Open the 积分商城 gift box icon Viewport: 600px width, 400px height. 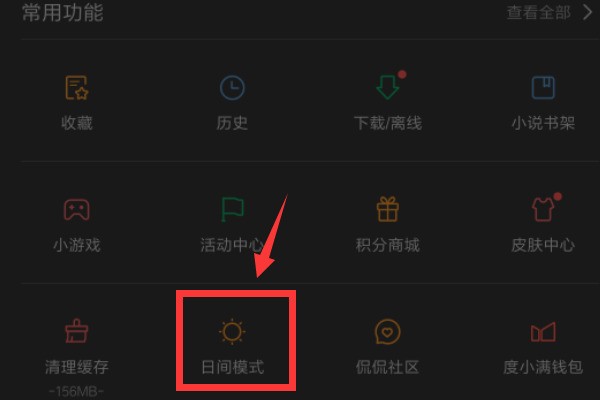coord(388,209)
